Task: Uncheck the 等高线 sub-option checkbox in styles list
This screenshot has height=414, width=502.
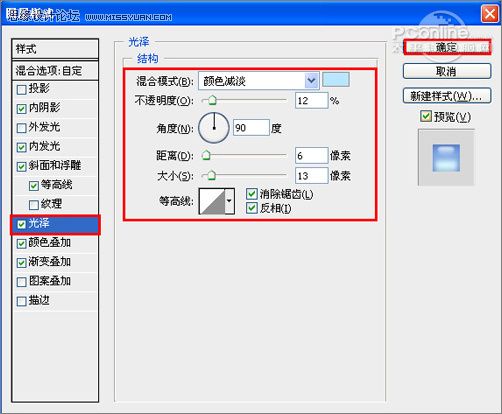Action: [x=34, y=186]
